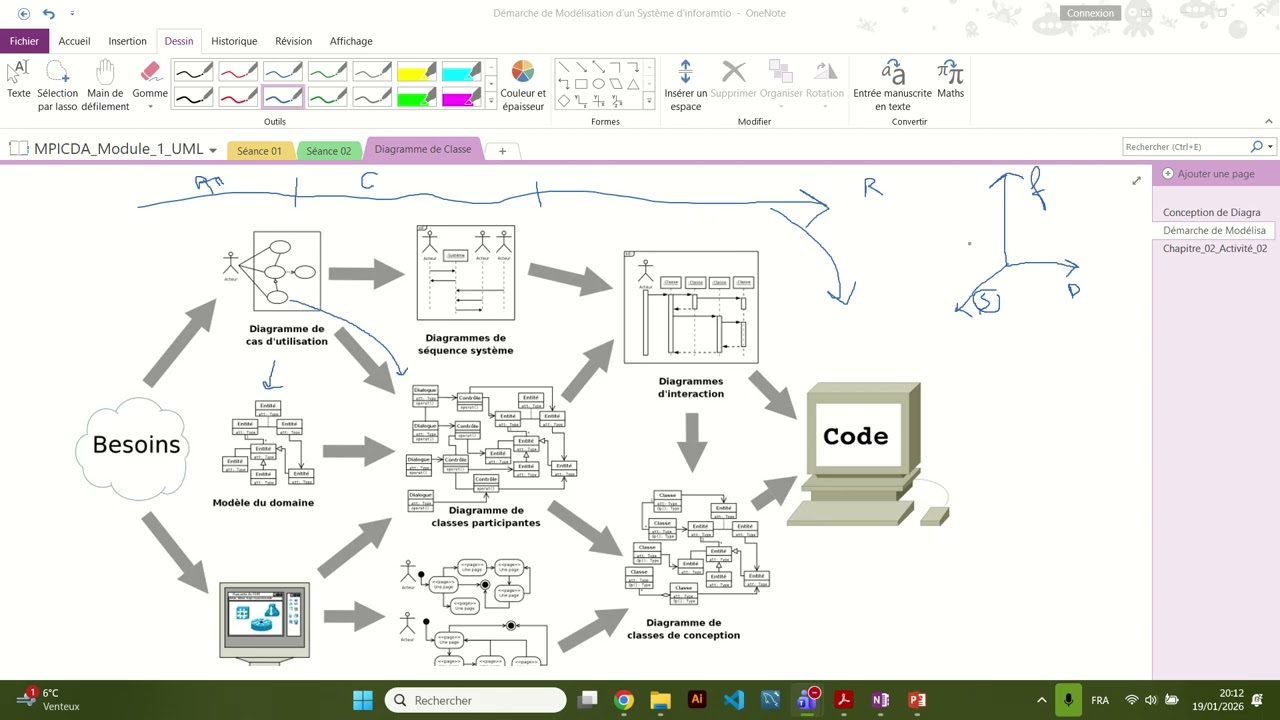Select the bright green highlighter

point(417,97)
